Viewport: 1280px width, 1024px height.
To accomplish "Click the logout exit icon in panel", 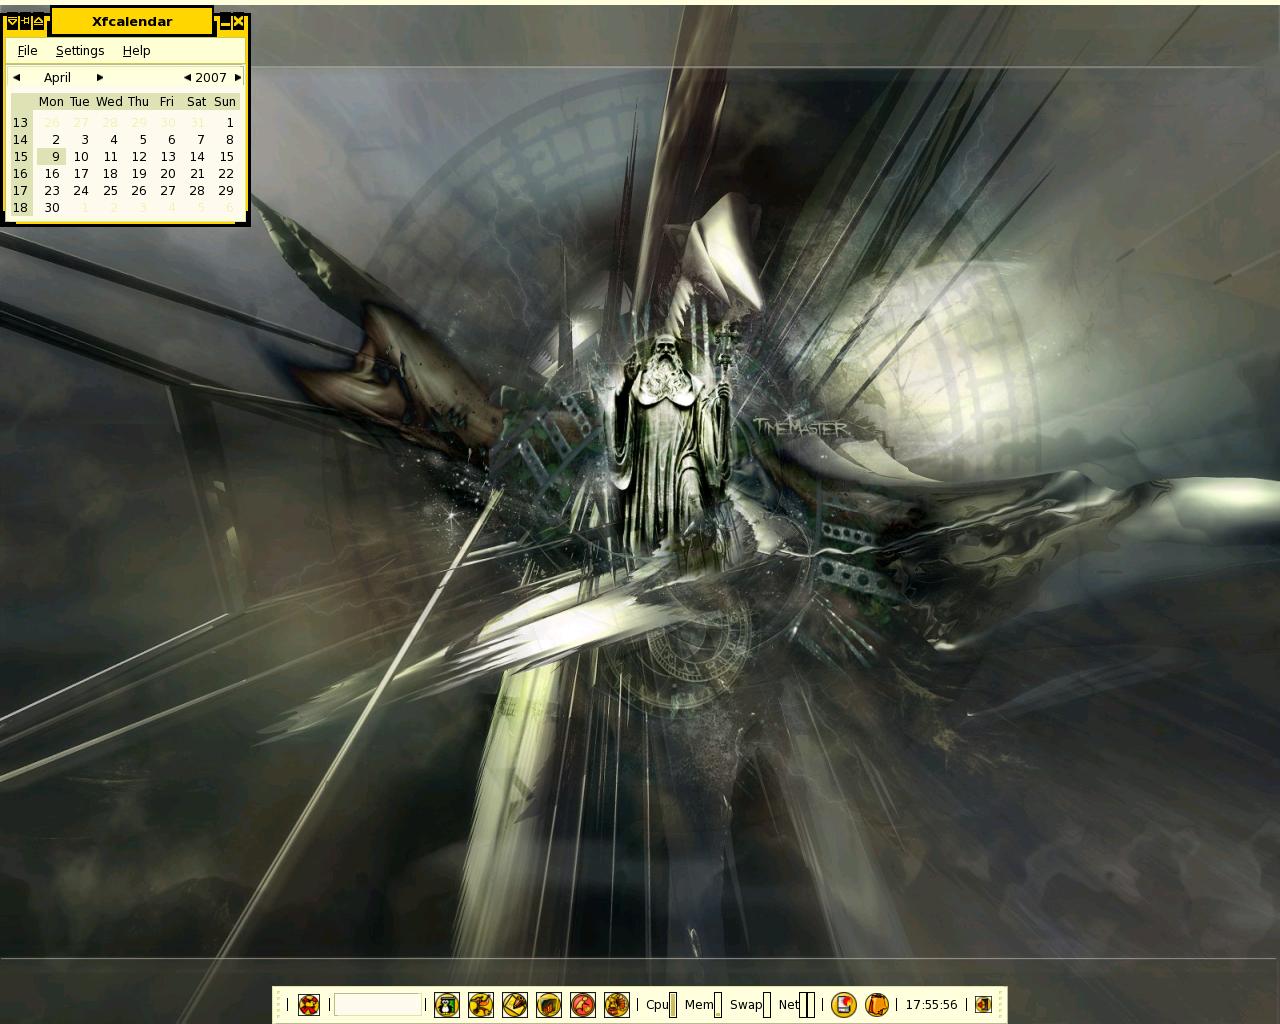I will (983, 1005).
